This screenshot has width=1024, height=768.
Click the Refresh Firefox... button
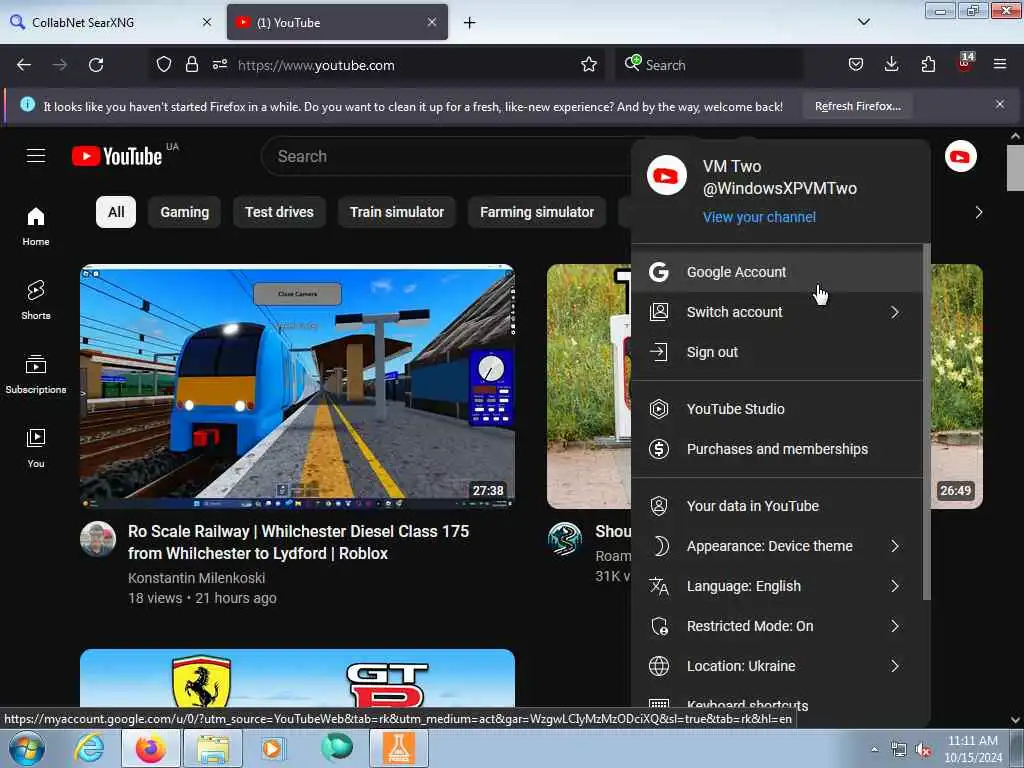[857, 106]
